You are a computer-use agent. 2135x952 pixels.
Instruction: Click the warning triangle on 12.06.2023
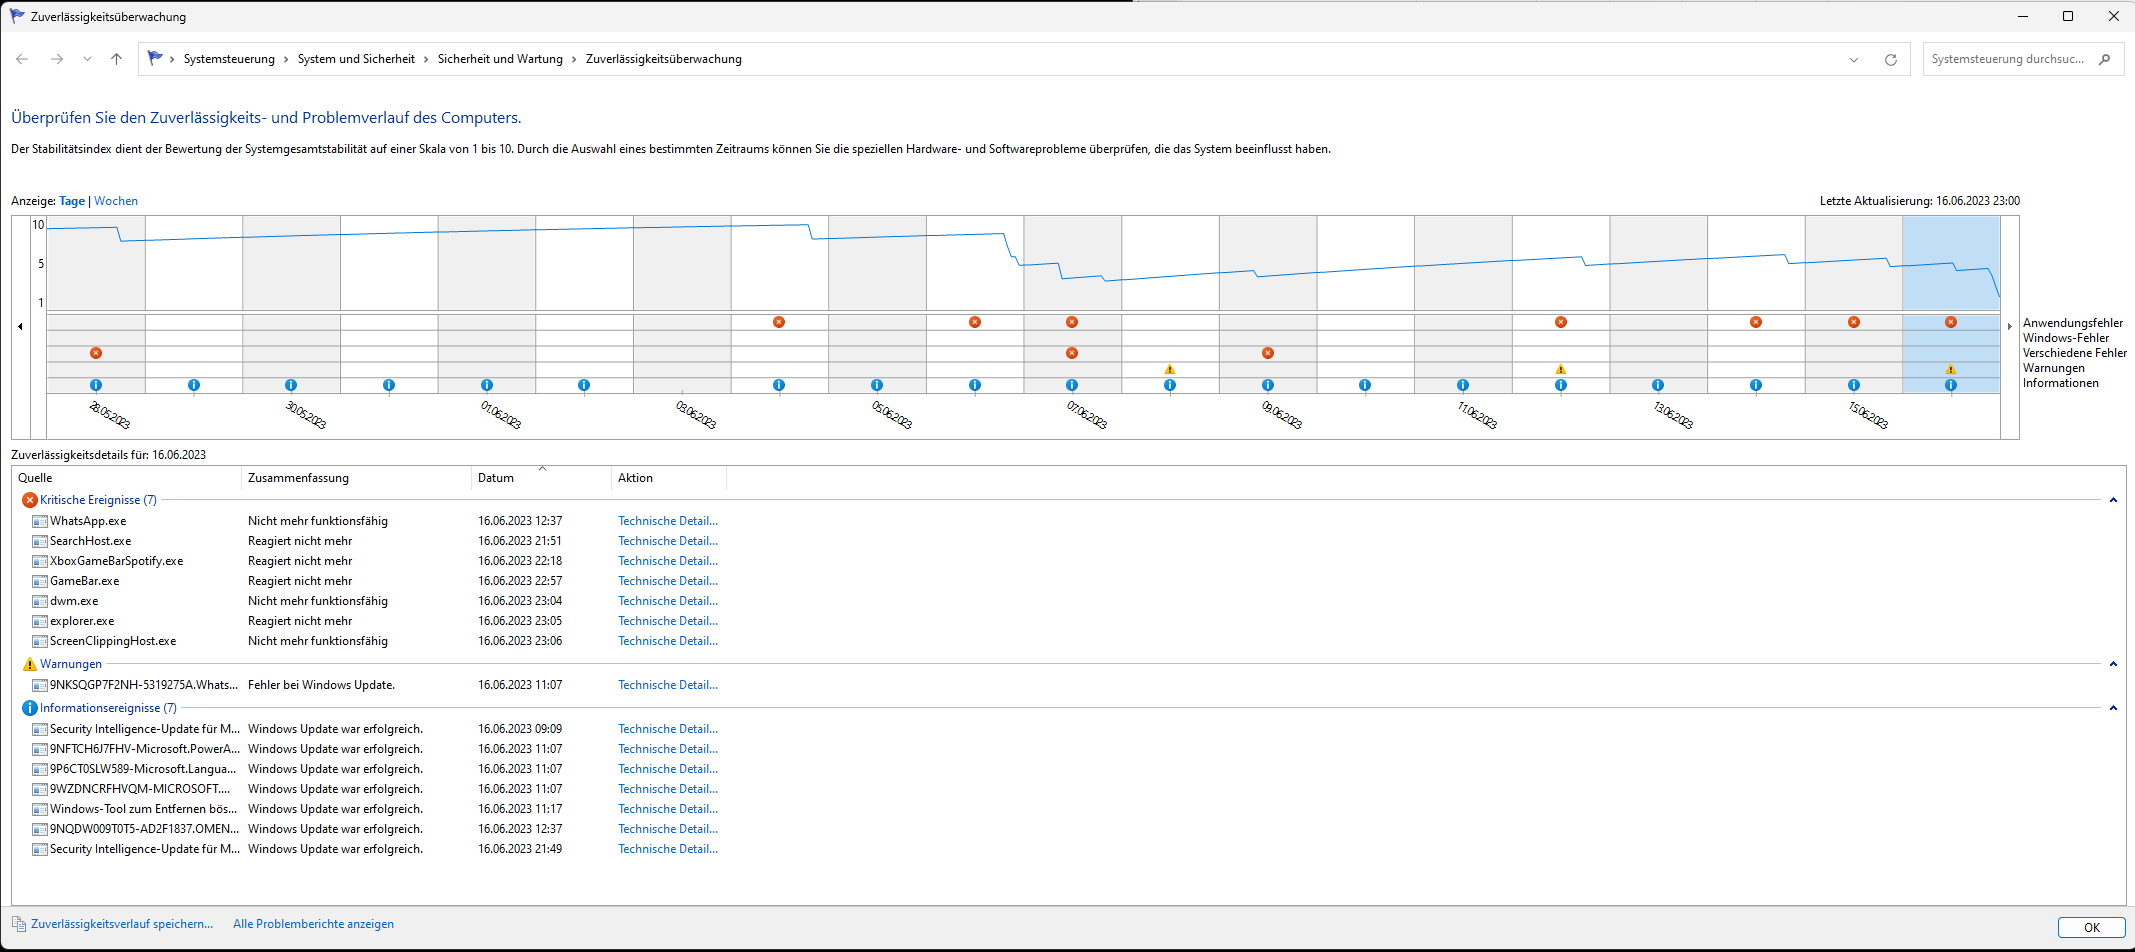pyautogui.click(x=1561, y=369)
